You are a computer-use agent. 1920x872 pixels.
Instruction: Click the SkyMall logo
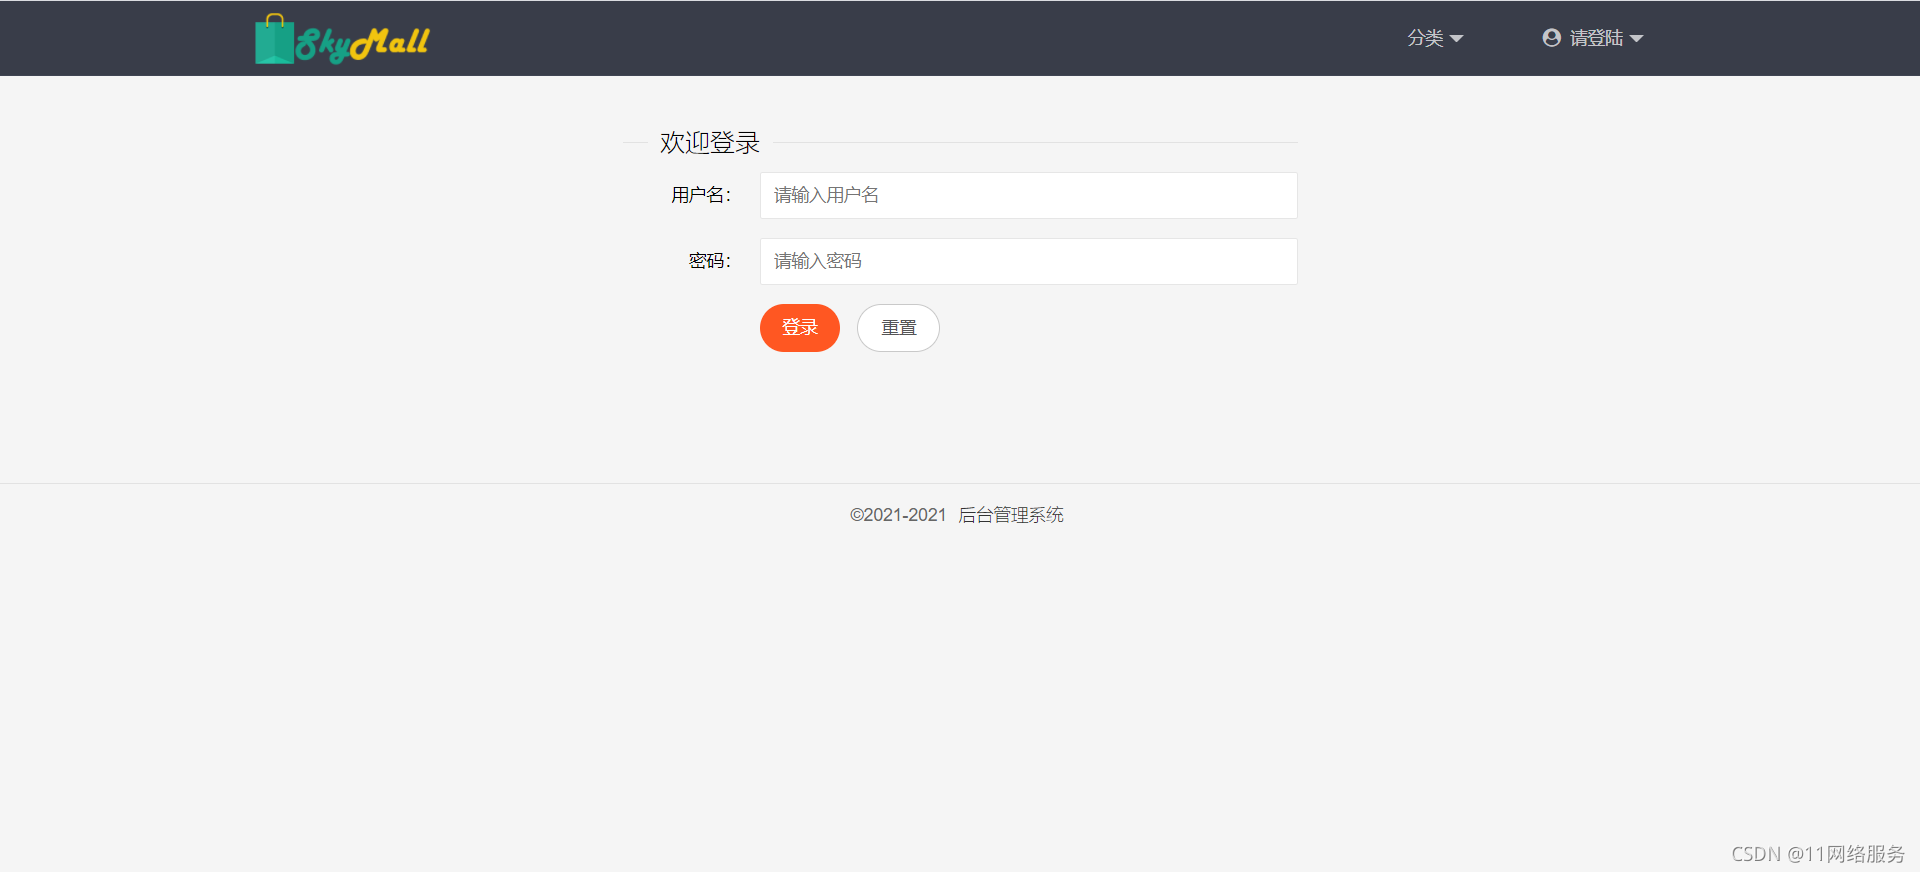coord(342,39)
